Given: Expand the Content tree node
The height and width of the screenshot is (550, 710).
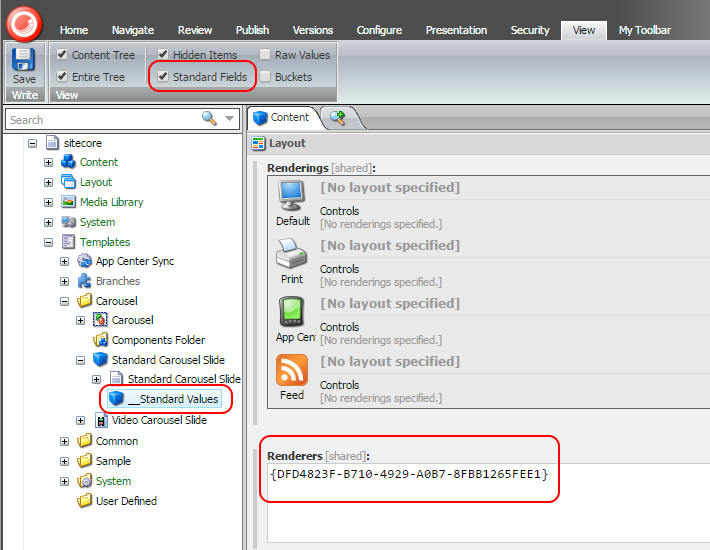Looking at the screenshot, I should (48, 163).
